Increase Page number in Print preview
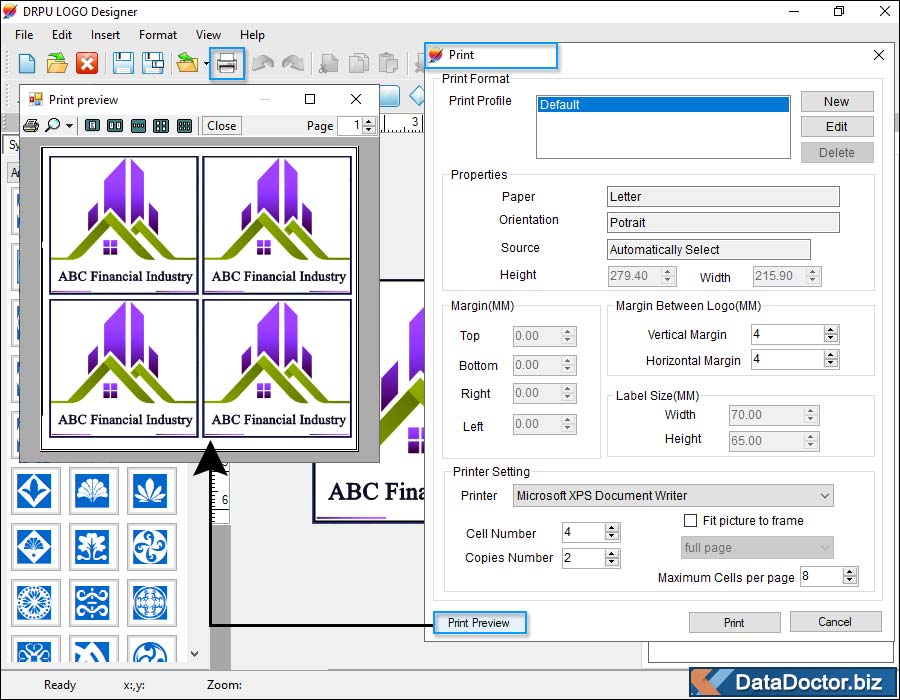Screen dimensions: 900x700 tap(369, 122)
